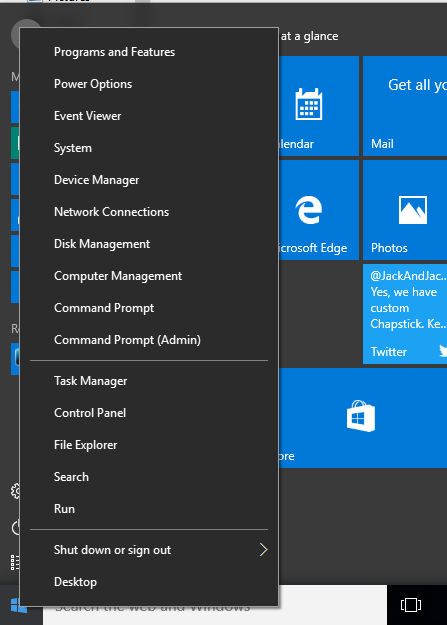The width and height of the screenshot is (447, 625).
Task: Open the Mail tile
Action: tap(405, 106)
